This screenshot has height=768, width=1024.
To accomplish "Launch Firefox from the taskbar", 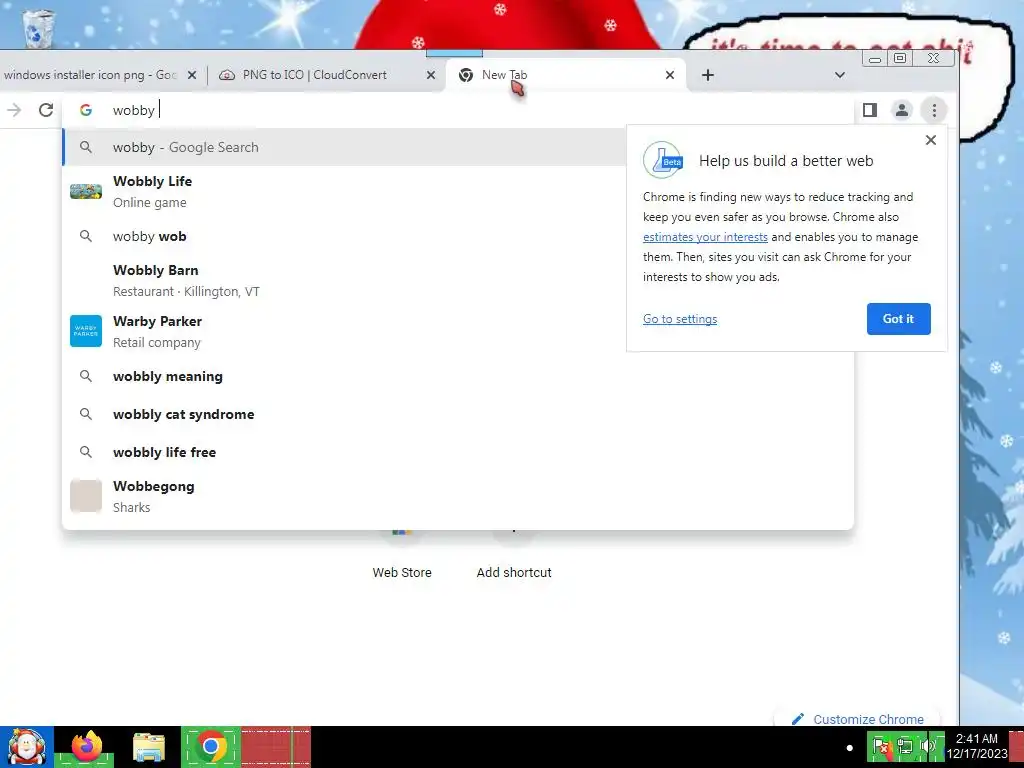I will pos(86,746).
